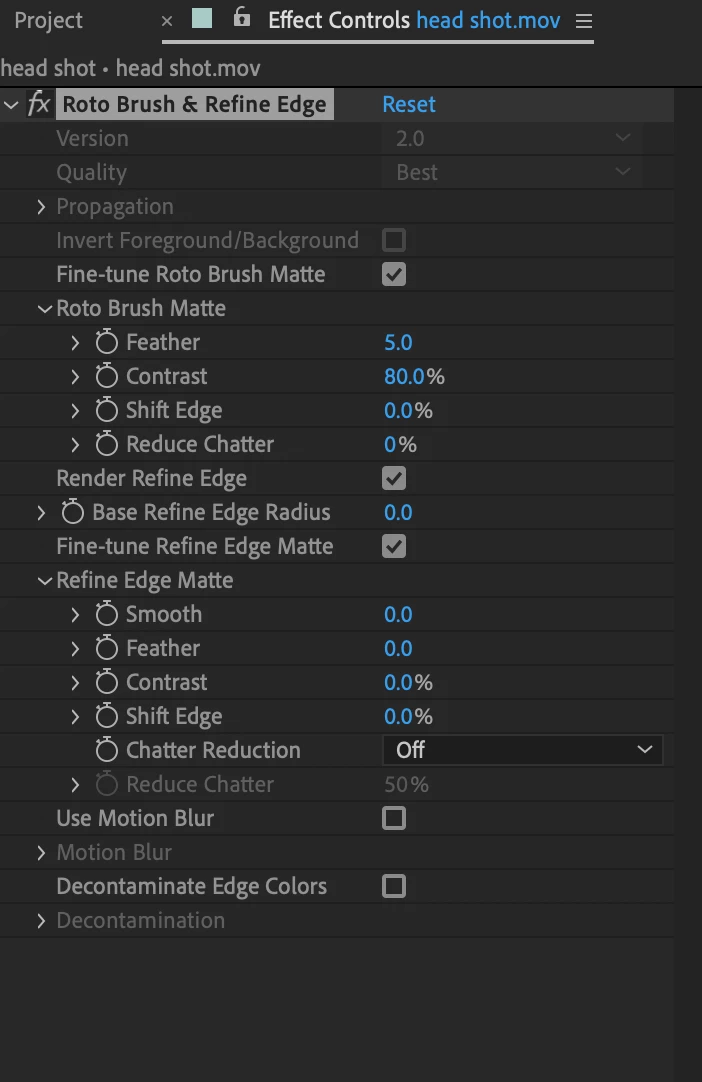Open Chatter Reduction dropdown set to Off
Screen dimensions: 702x1082
[522, 750]
